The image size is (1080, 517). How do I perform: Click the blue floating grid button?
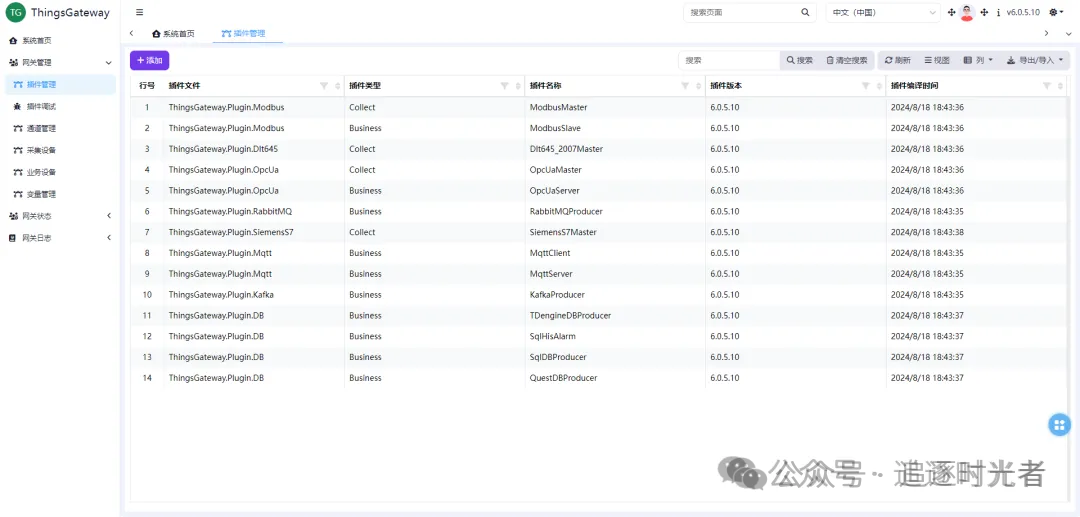1059,425
